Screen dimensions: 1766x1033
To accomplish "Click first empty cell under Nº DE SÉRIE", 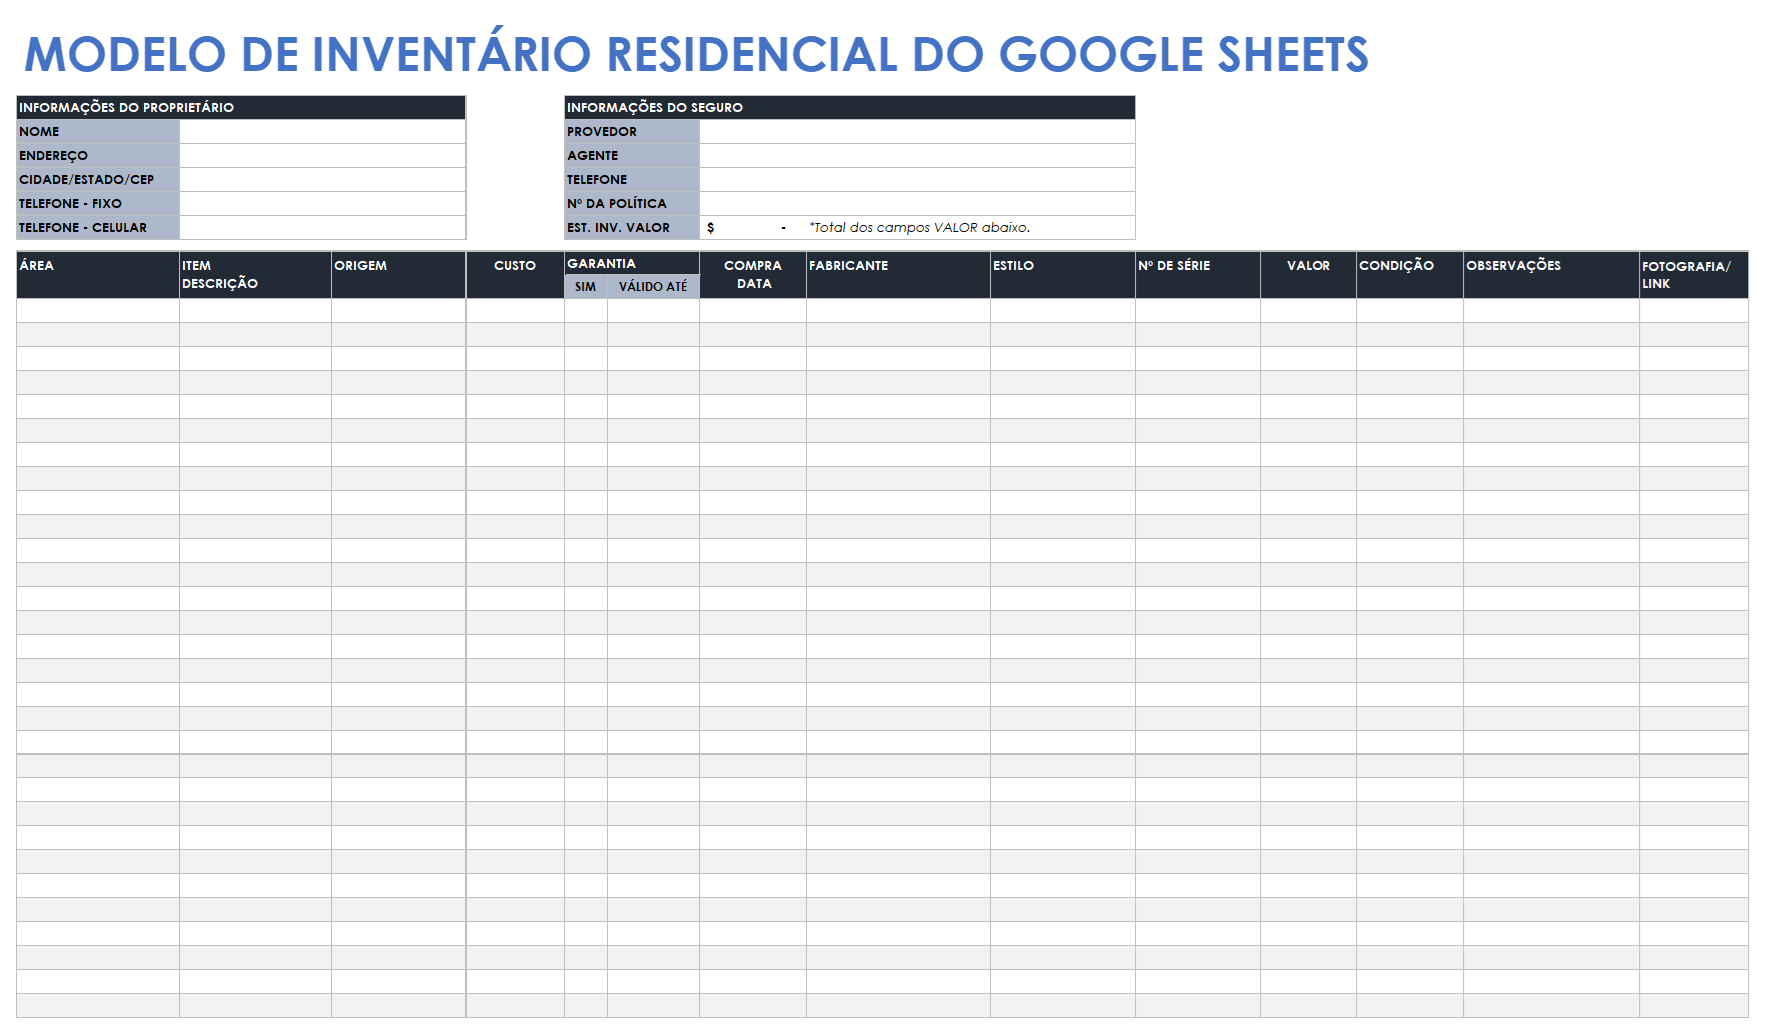I will (x=1198, y=310).
